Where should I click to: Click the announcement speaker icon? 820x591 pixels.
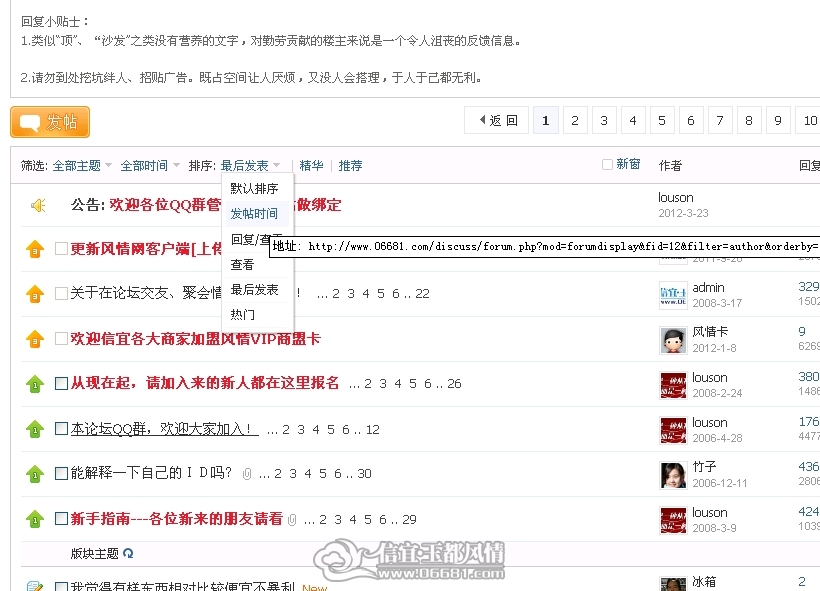click(38, 206)
